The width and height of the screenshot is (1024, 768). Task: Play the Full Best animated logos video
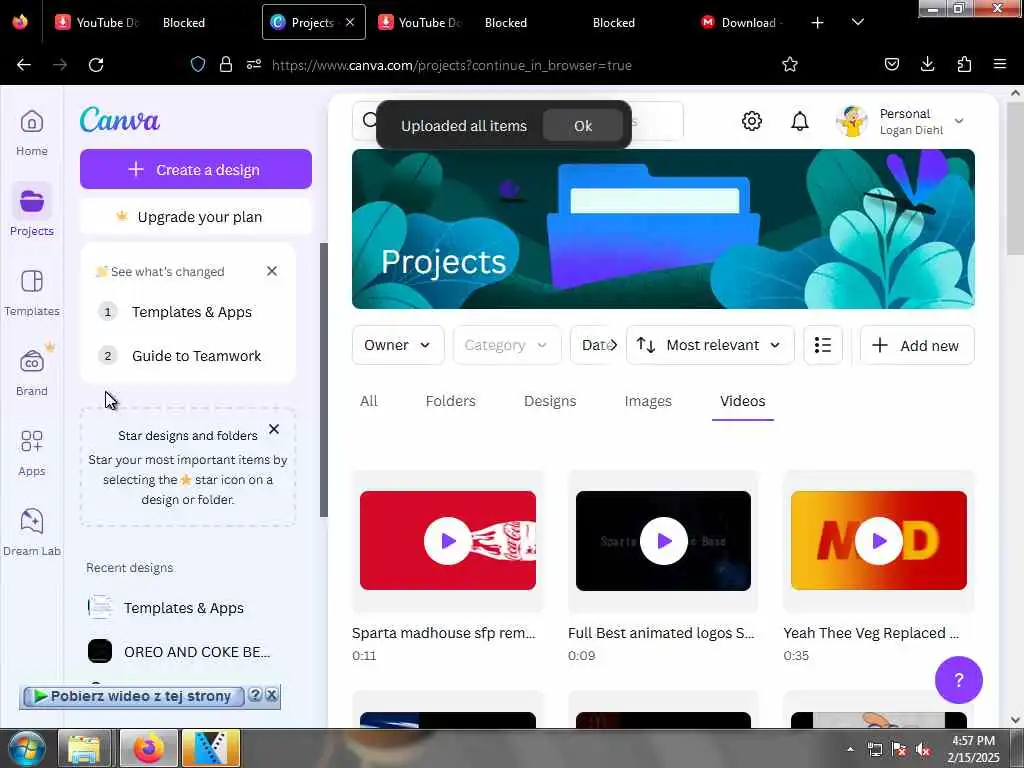664,540
